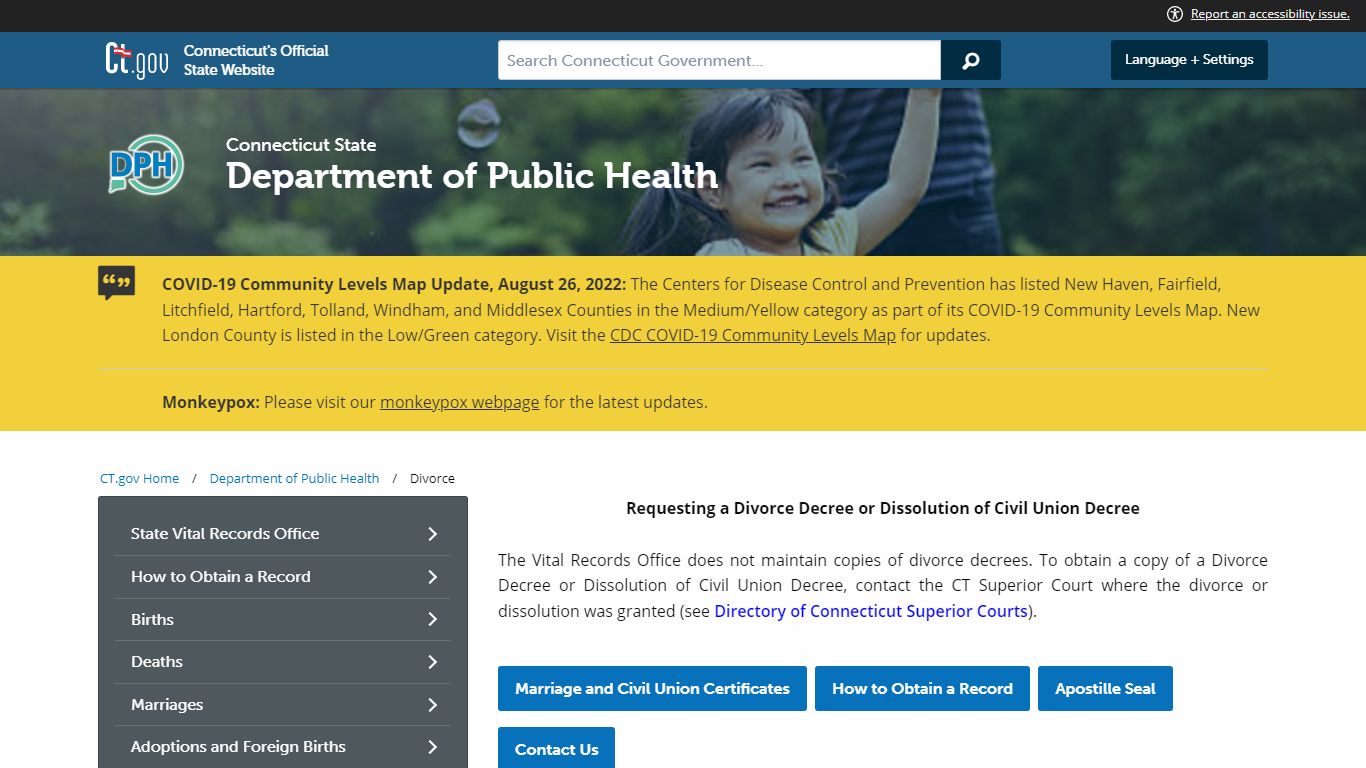Open State Vital Records Office menu item
This screenshot has height=768, width=1366.
tap(283, 534)
